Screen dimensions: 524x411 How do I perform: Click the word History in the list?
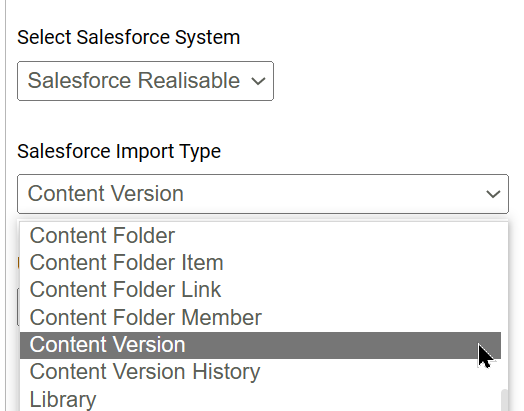[226, 372]
